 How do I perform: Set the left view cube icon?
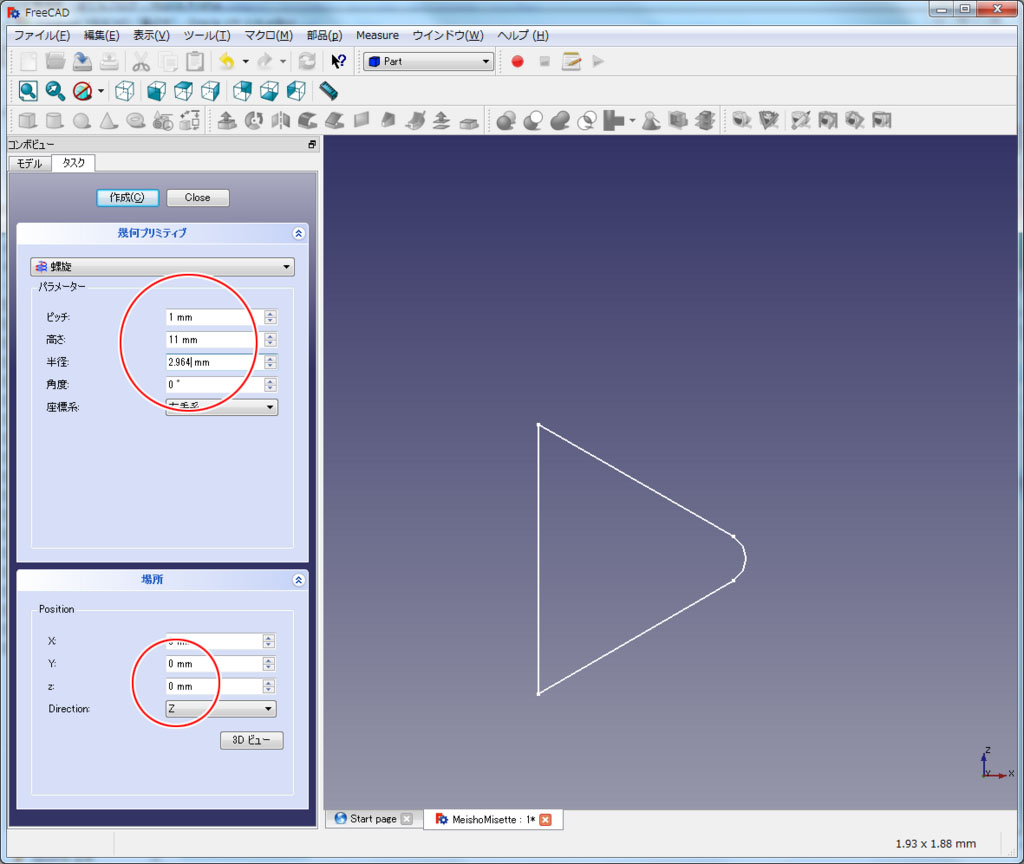[x=296, y=91]
